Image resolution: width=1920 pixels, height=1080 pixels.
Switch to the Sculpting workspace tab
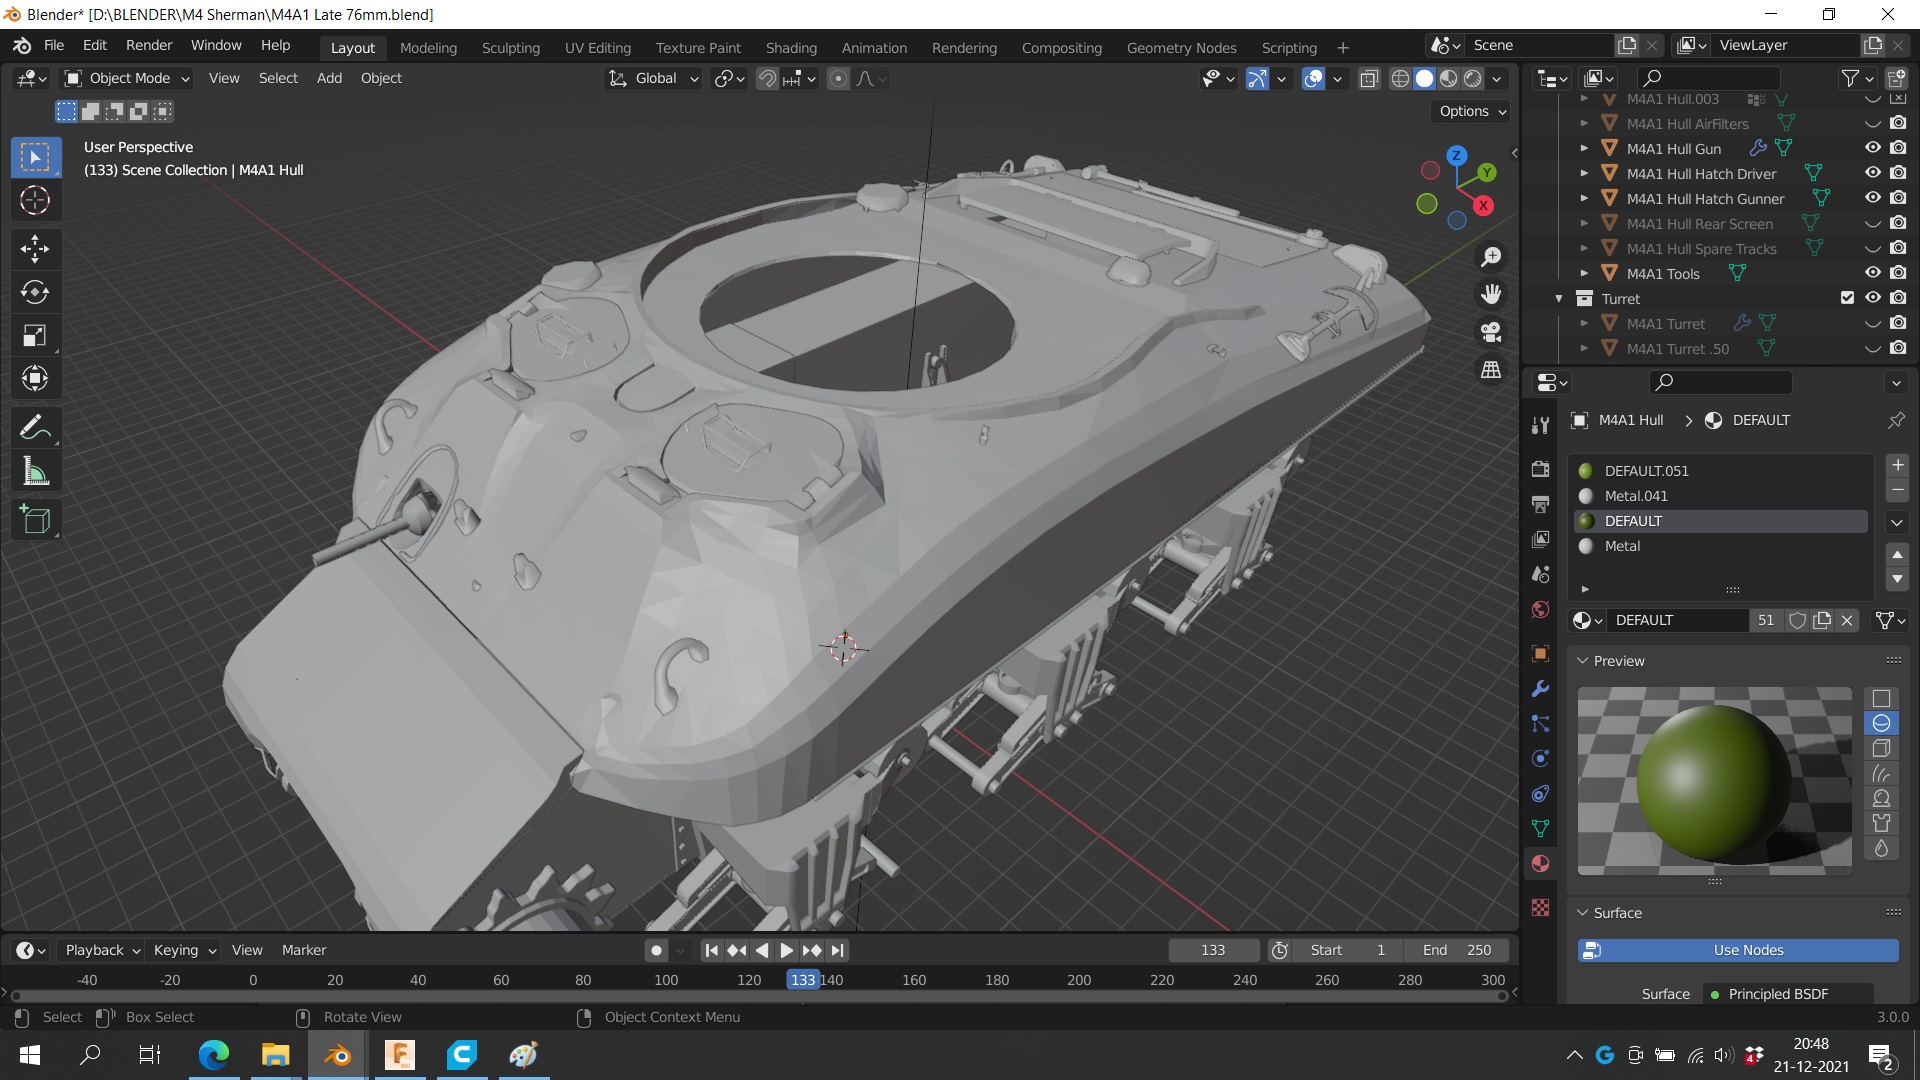click(x=510, y=48)
